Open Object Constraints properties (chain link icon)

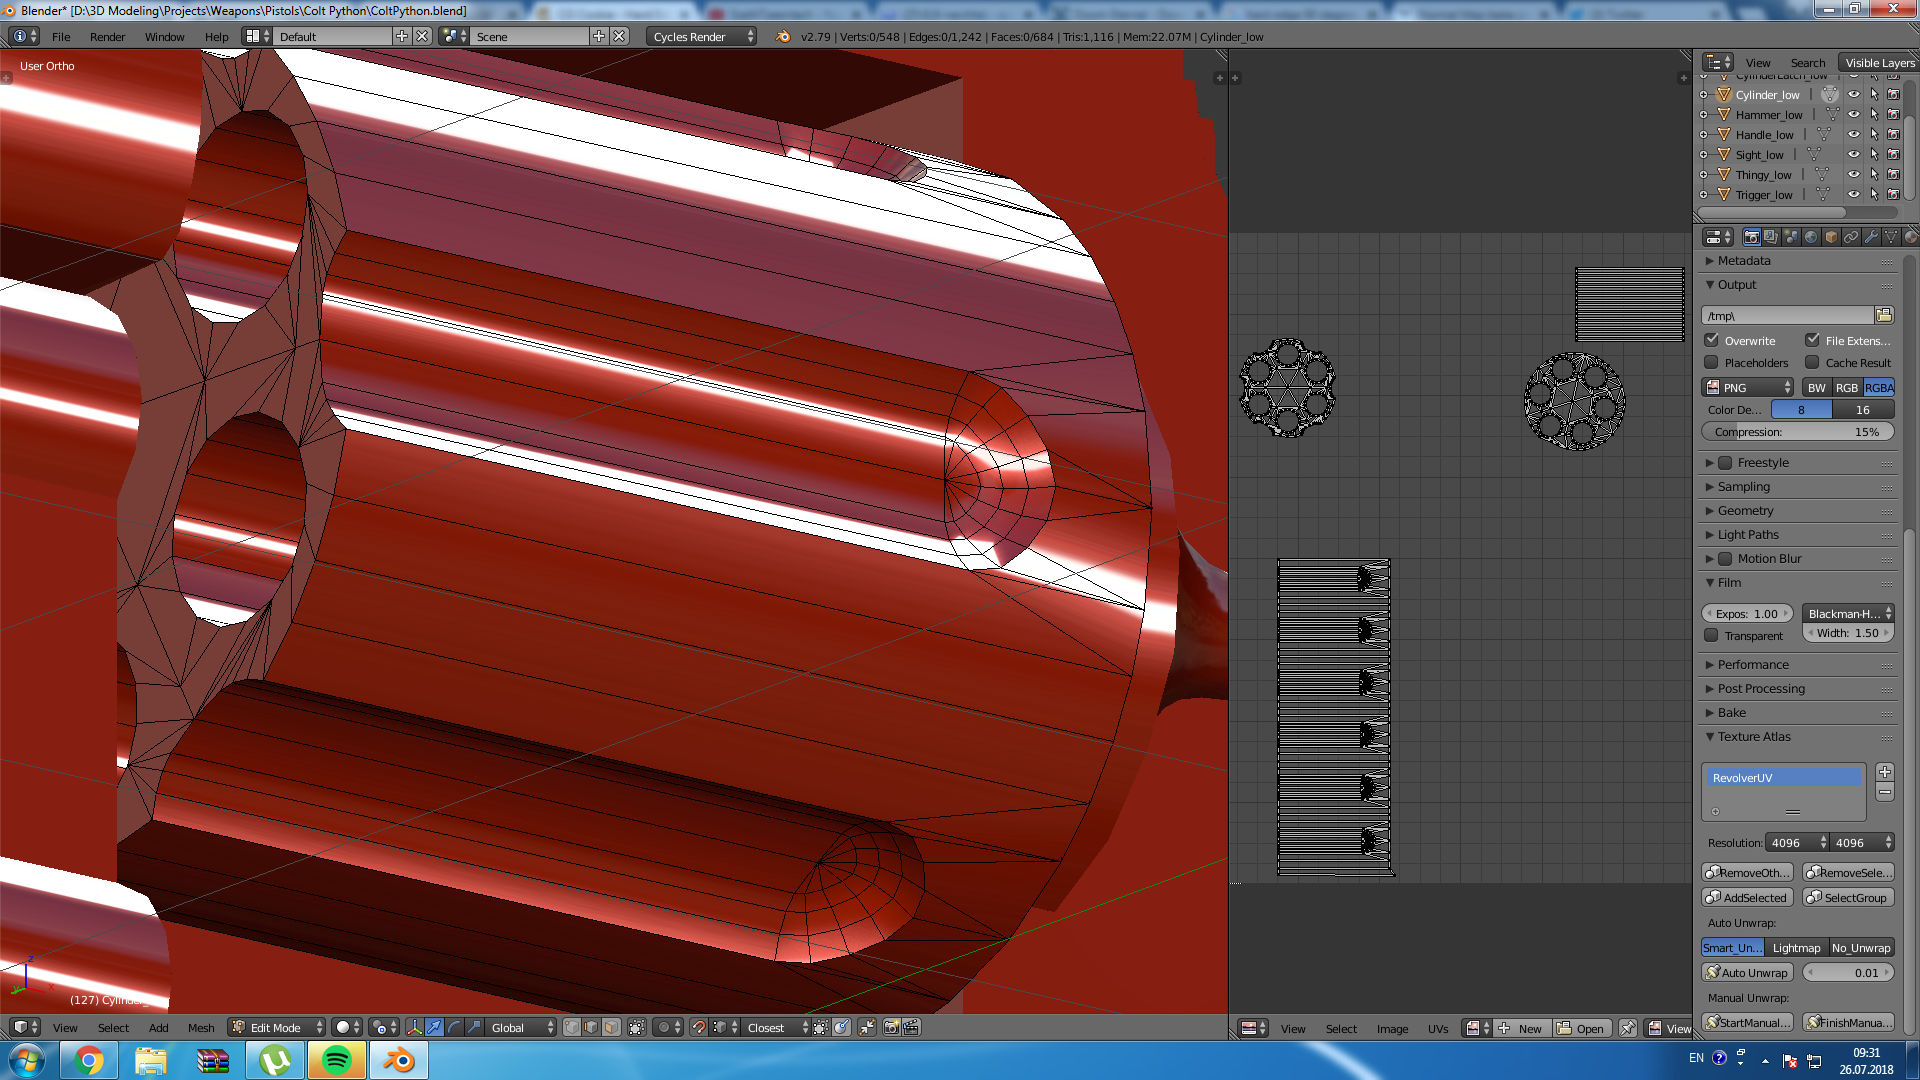coord(1851,237)
